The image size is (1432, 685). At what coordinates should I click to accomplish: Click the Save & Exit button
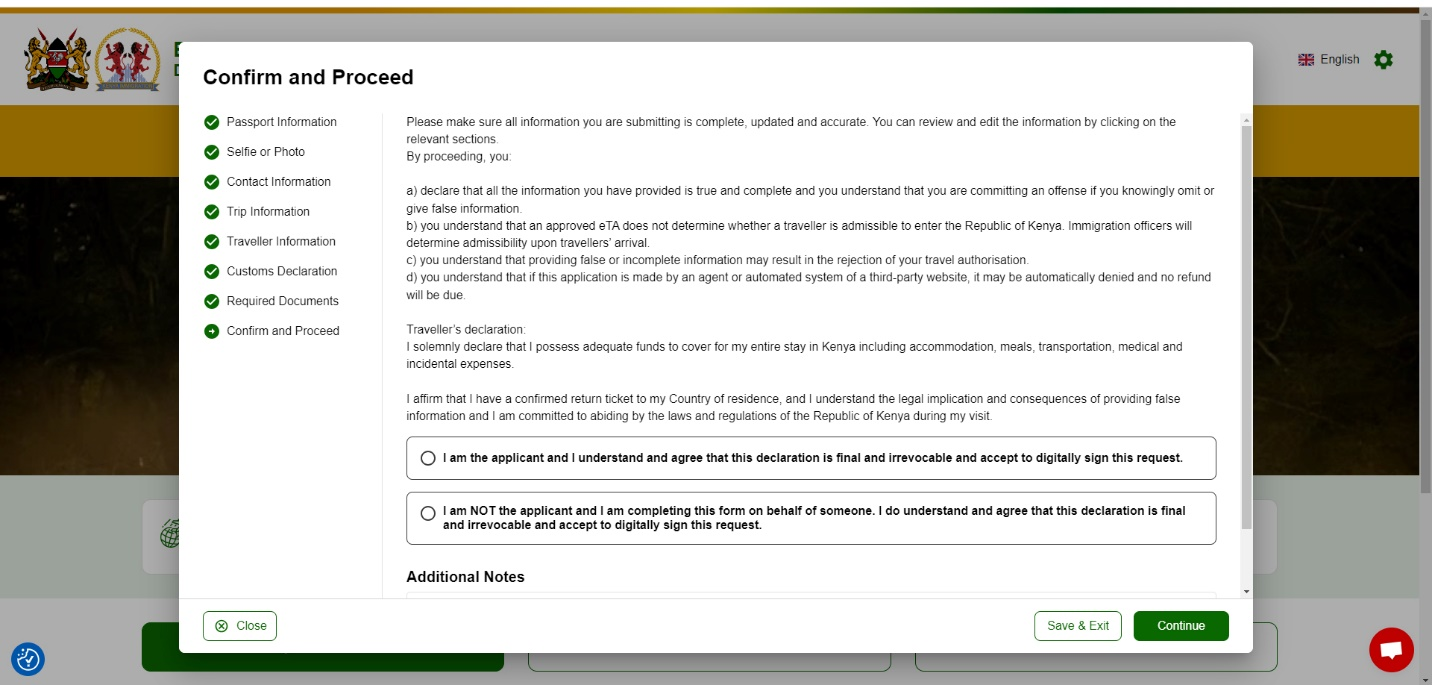click(x=1077, y=626)
